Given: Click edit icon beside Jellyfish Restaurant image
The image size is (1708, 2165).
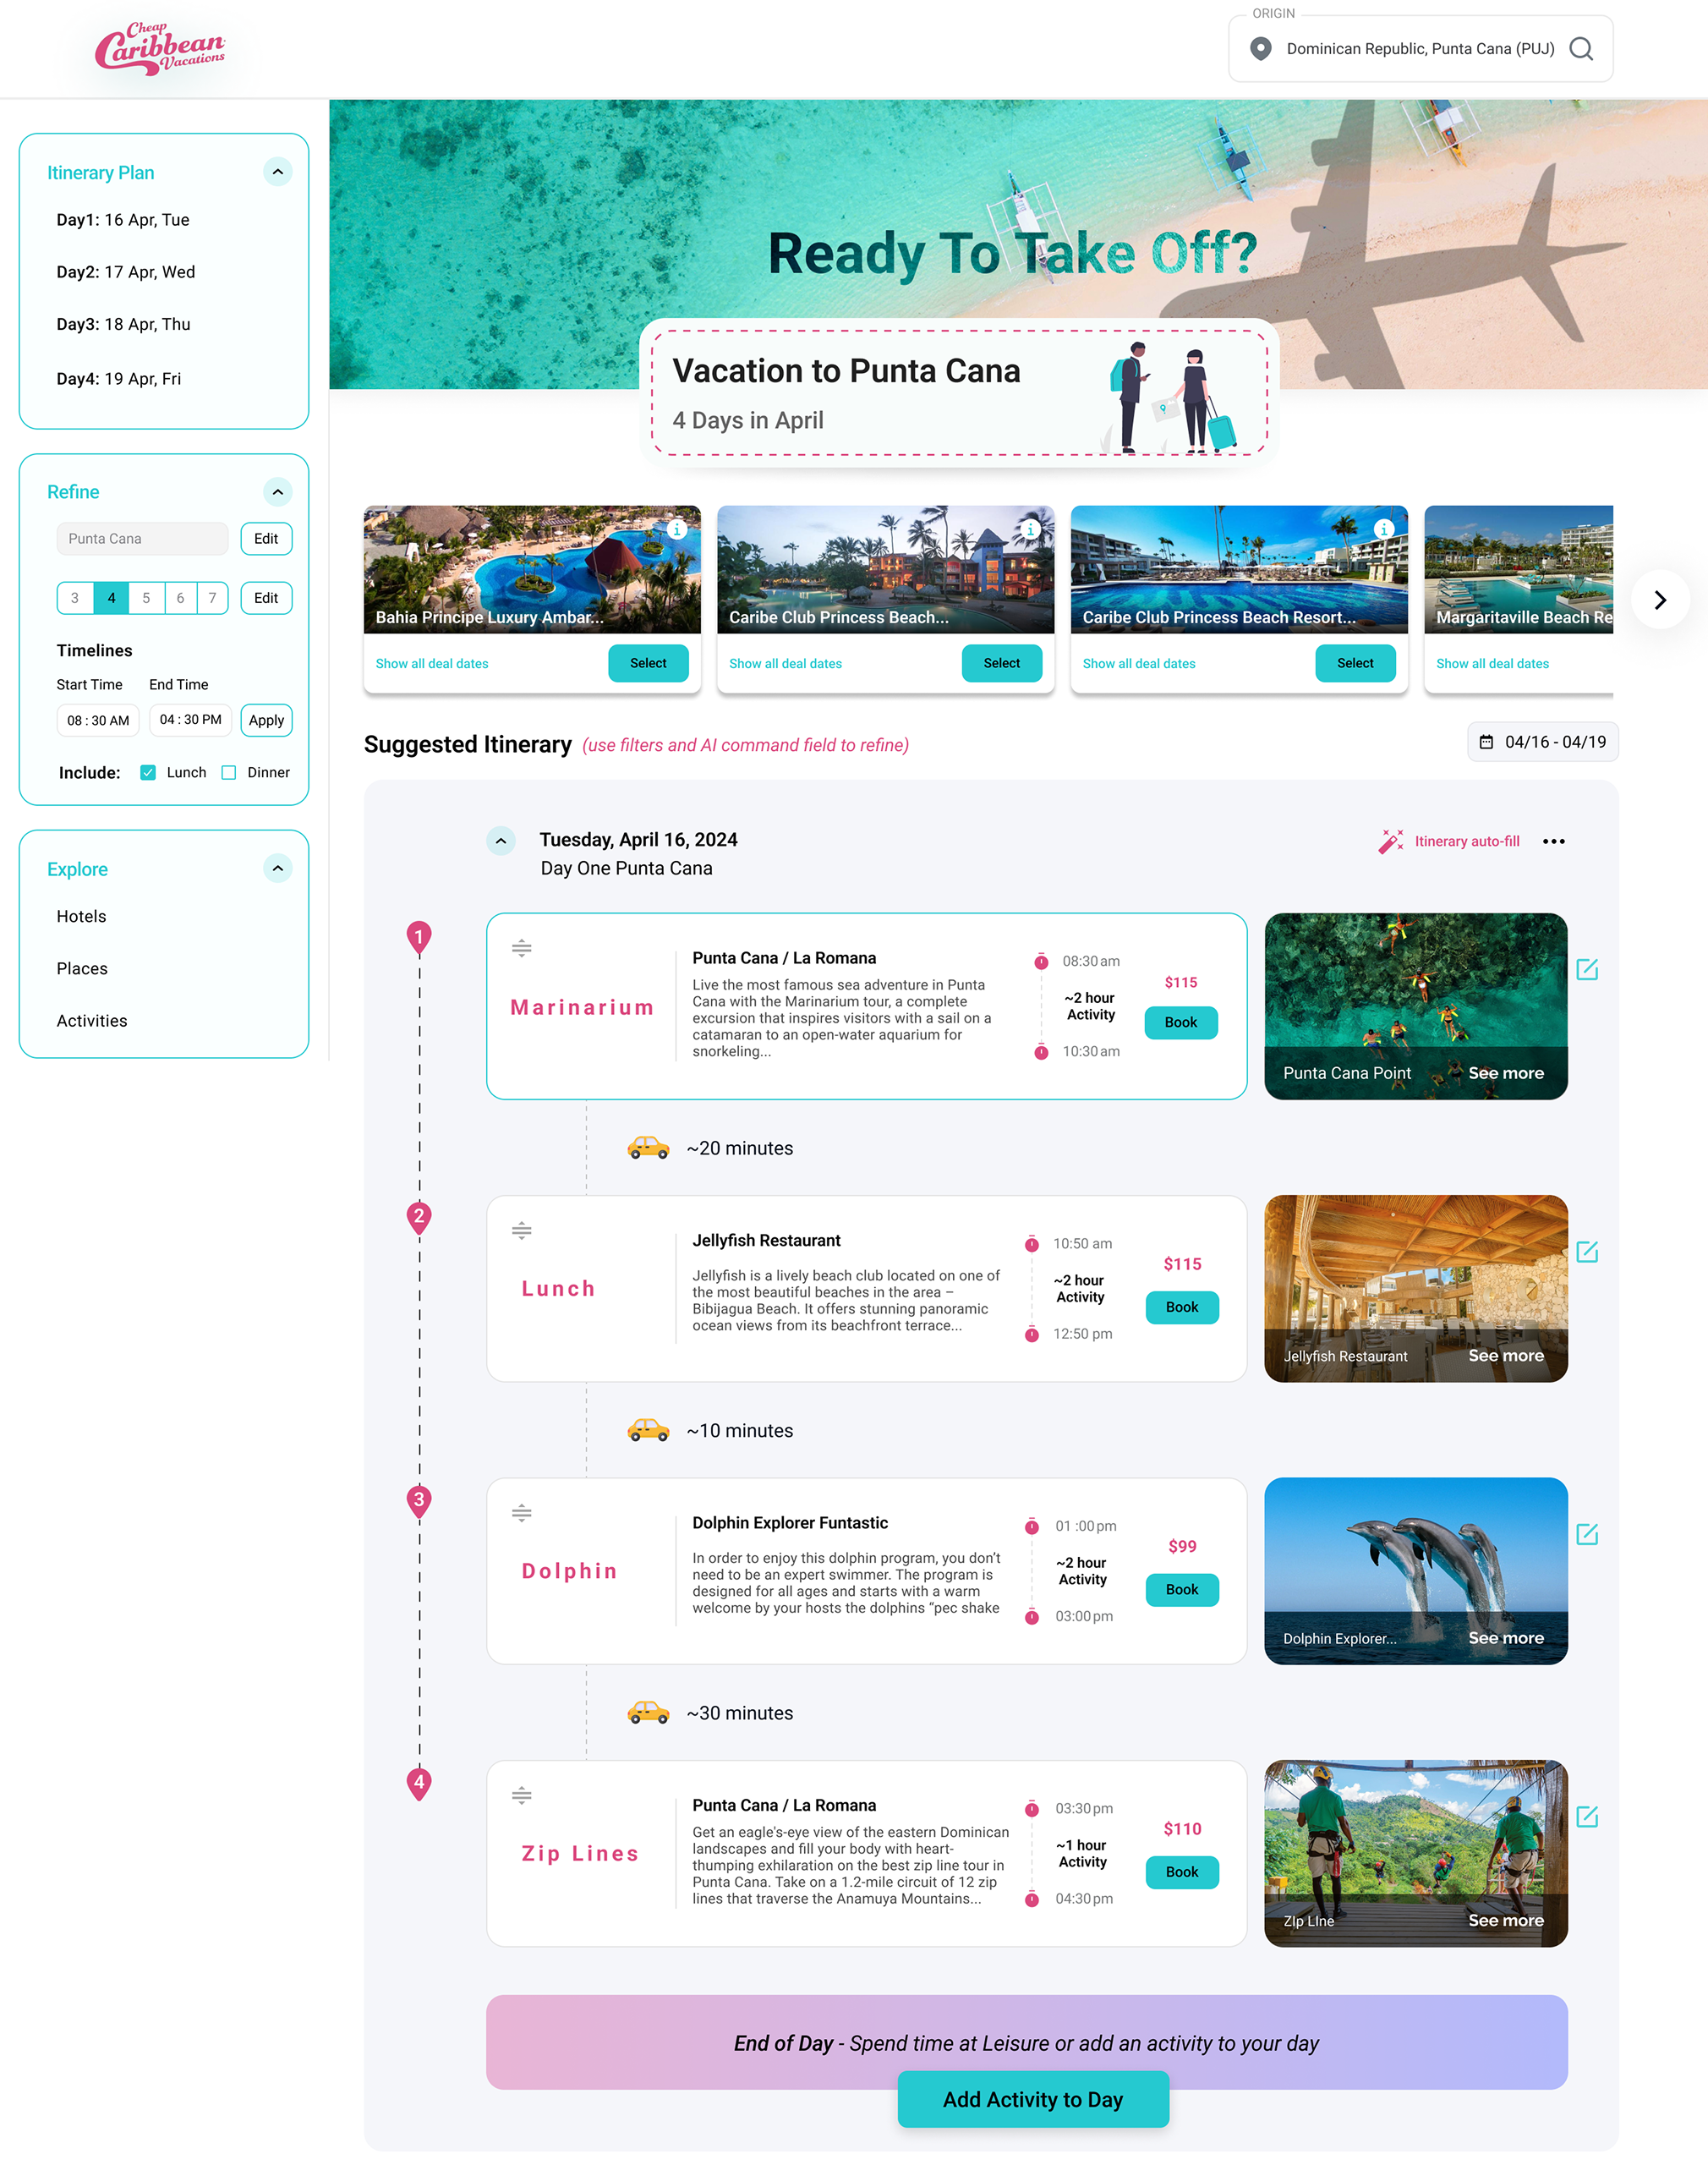Looking at the screenshot, I should point(1587,1251).
